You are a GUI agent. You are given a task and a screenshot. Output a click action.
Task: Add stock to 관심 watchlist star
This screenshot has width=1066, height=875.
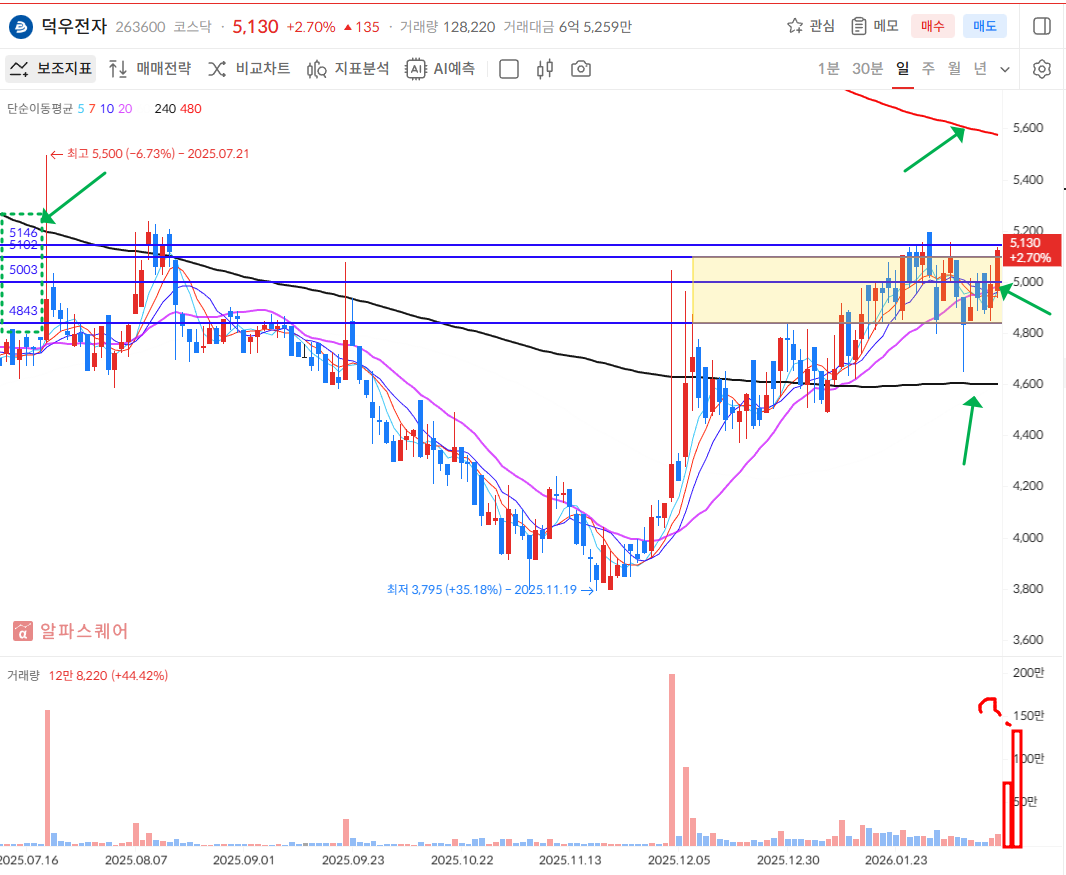[810, 26]
